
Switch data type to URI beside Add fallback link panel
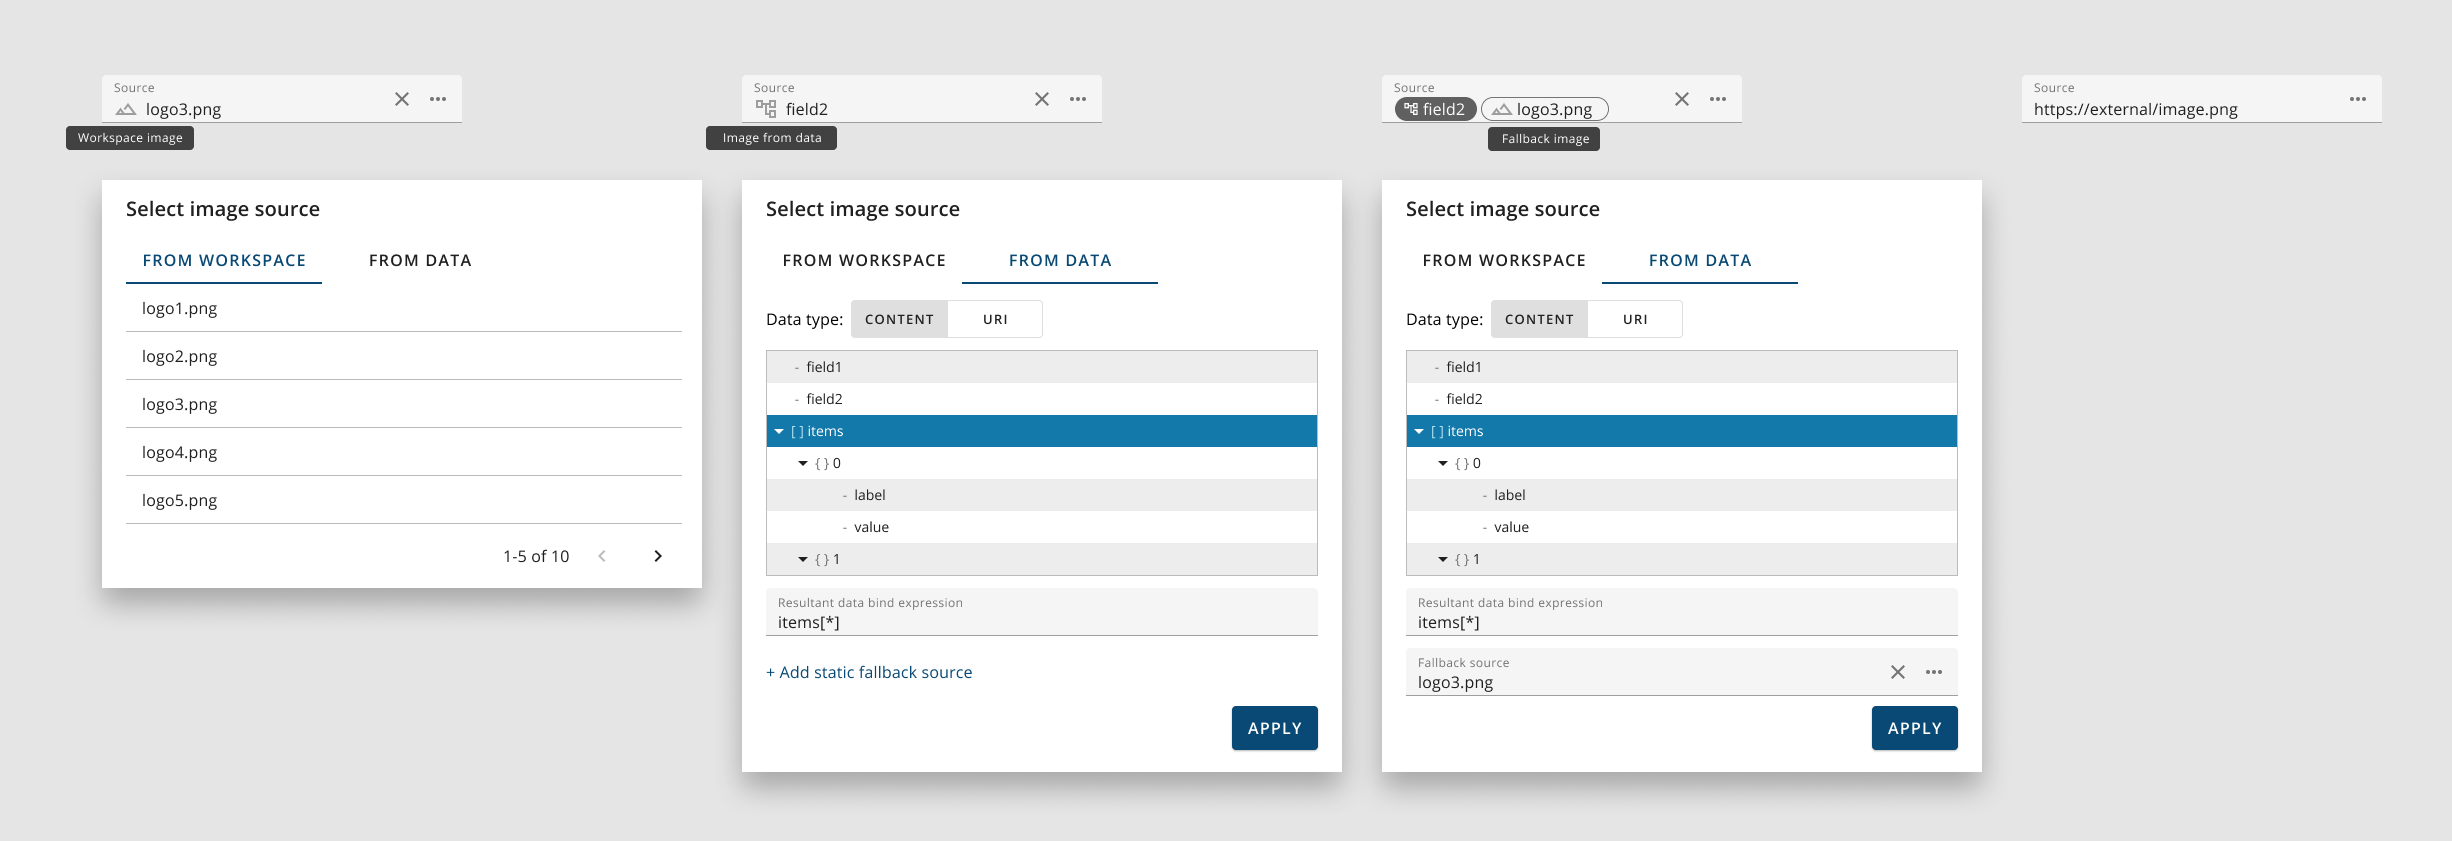pyautogui.click(x=995, y=319)
